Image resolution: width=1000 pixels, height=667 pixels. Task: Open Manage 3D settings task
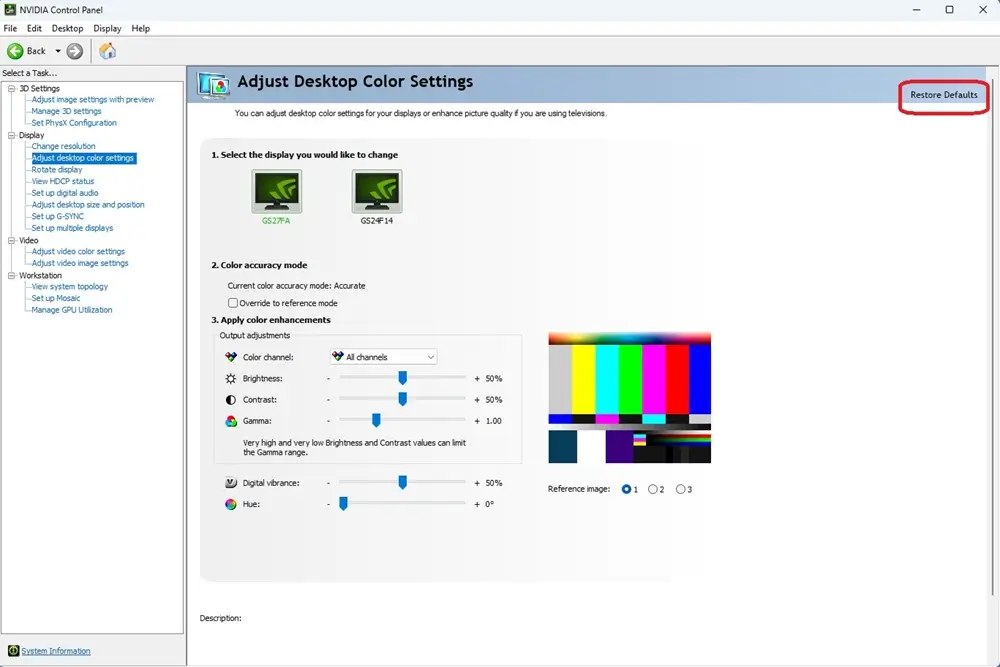pos(66,111)
